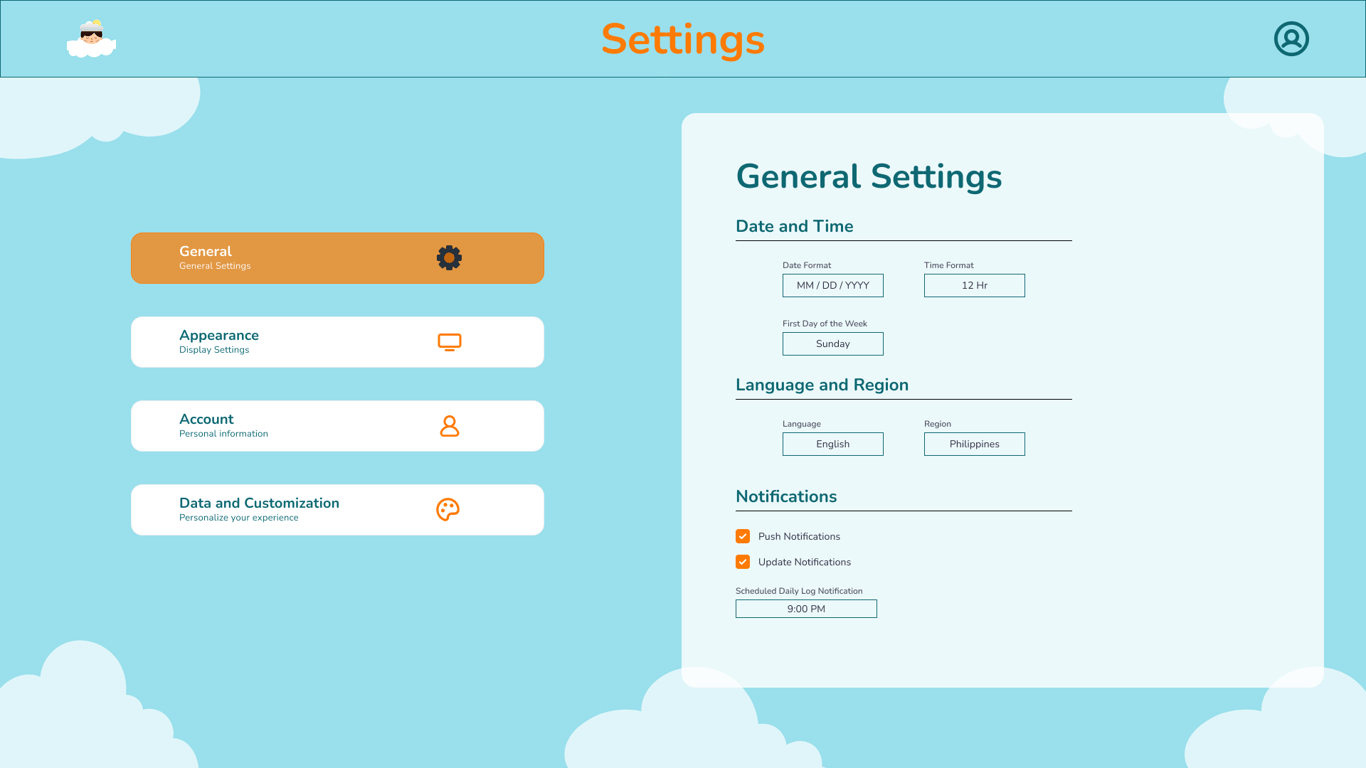The width and height of the screenshot is (1366, 768).
Task: Disable the Push Notifications checkbox
Action: (743, 537)
